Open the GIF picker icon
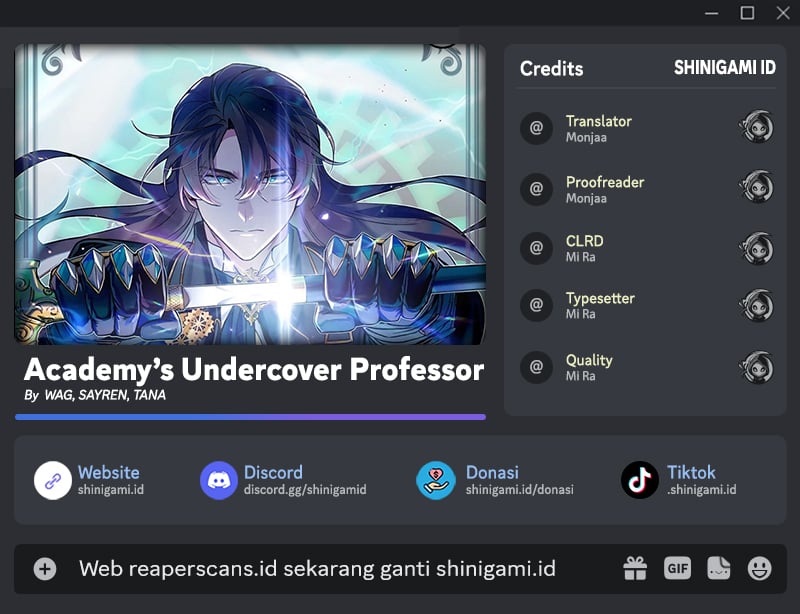 678,568
